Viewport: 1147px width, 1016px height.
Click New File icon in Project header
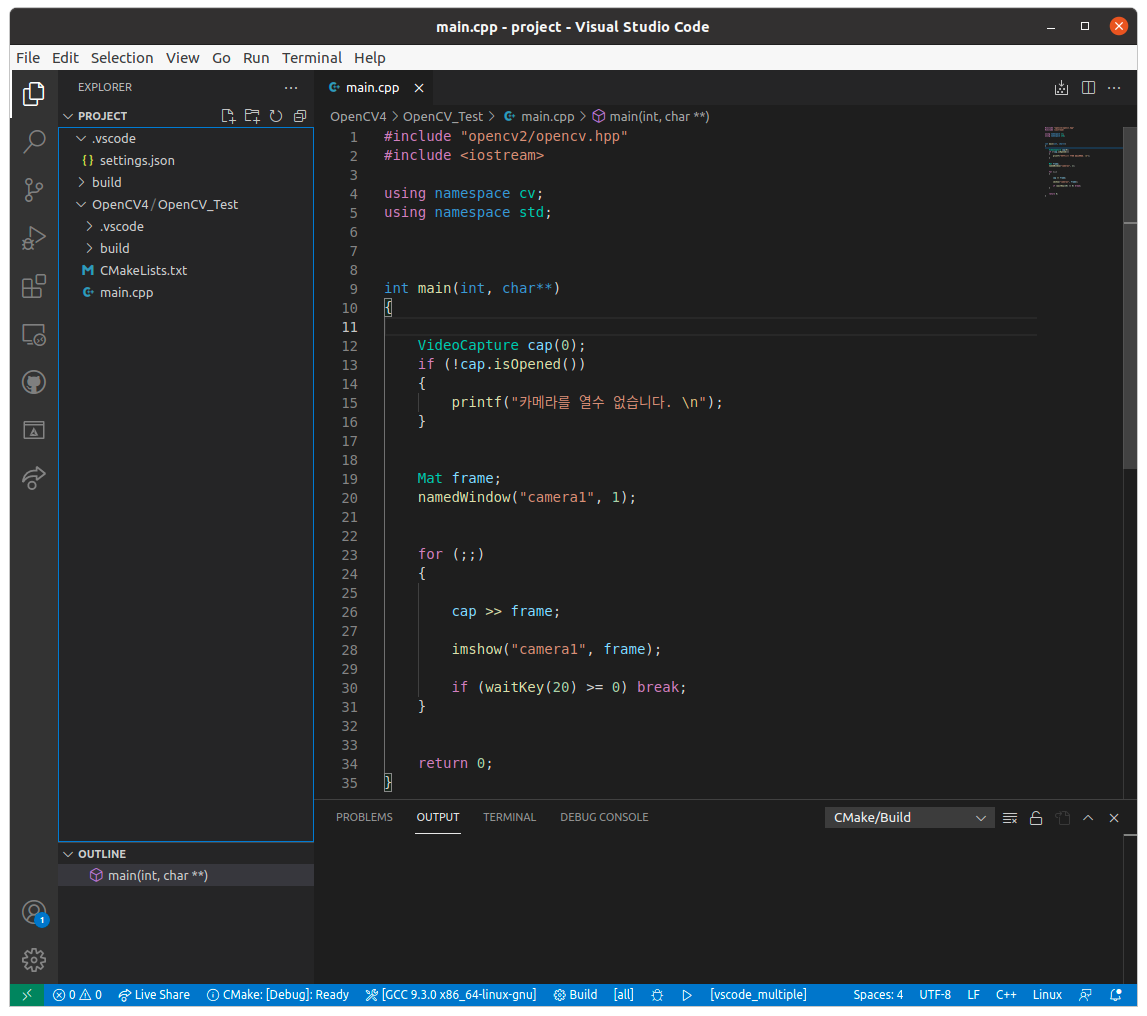(x=228, y=116)
